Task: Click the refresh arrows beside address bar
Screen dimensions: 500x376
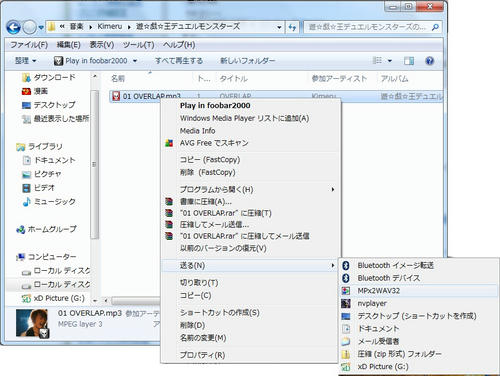Action: pos(292,27)
